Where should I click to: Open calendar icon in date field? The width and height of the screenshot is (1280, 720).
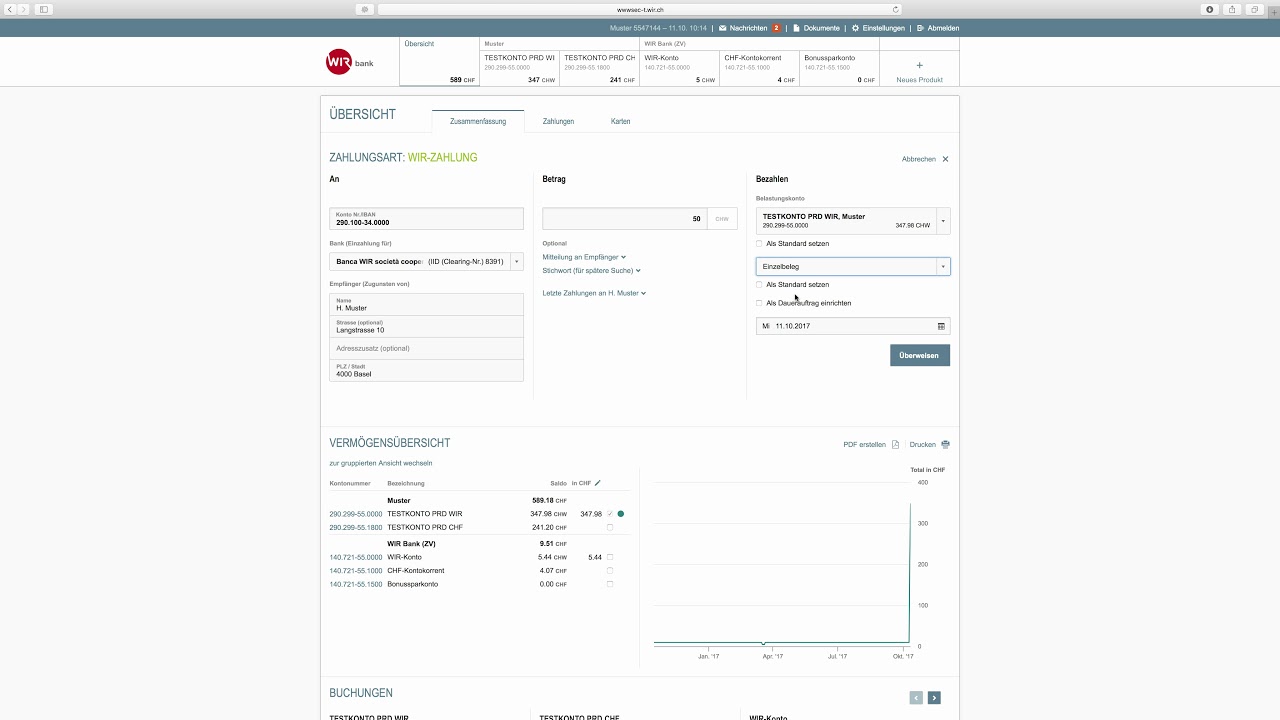(941, 326)
